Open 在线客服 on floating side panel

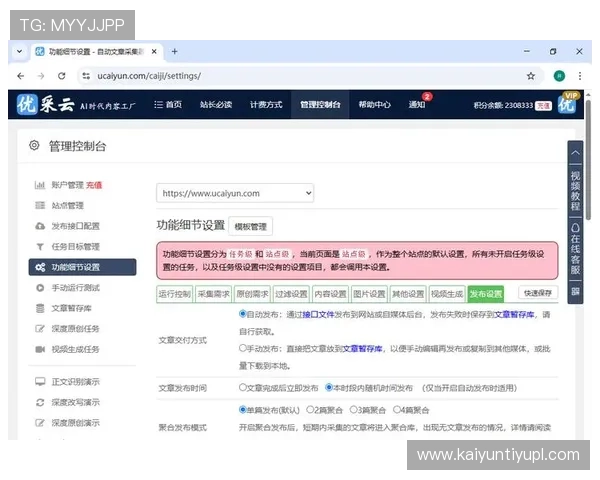pos(575,249)
